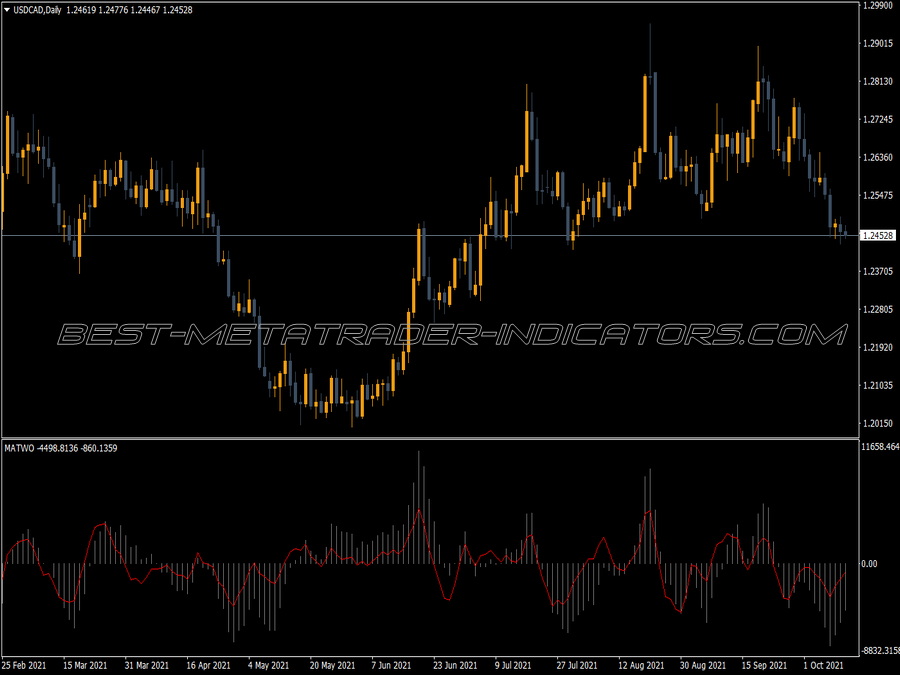Click the 15 Mar 2021 date label
This screenshot has width=900, height=675.
(x=85, y=665)
